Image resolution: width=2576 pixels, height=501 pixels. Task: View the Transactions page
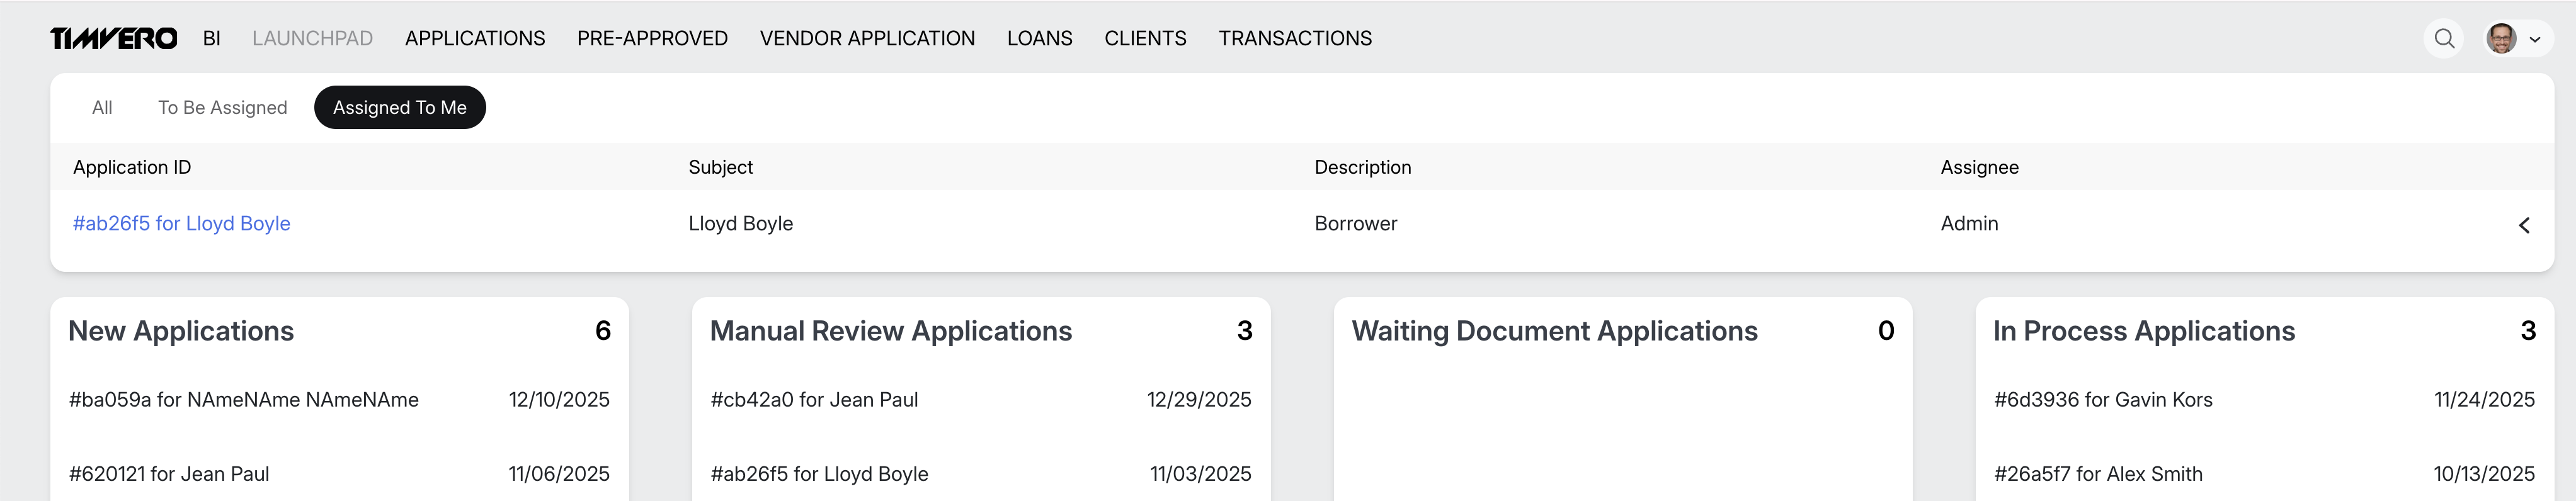(x=1295, y=38)
